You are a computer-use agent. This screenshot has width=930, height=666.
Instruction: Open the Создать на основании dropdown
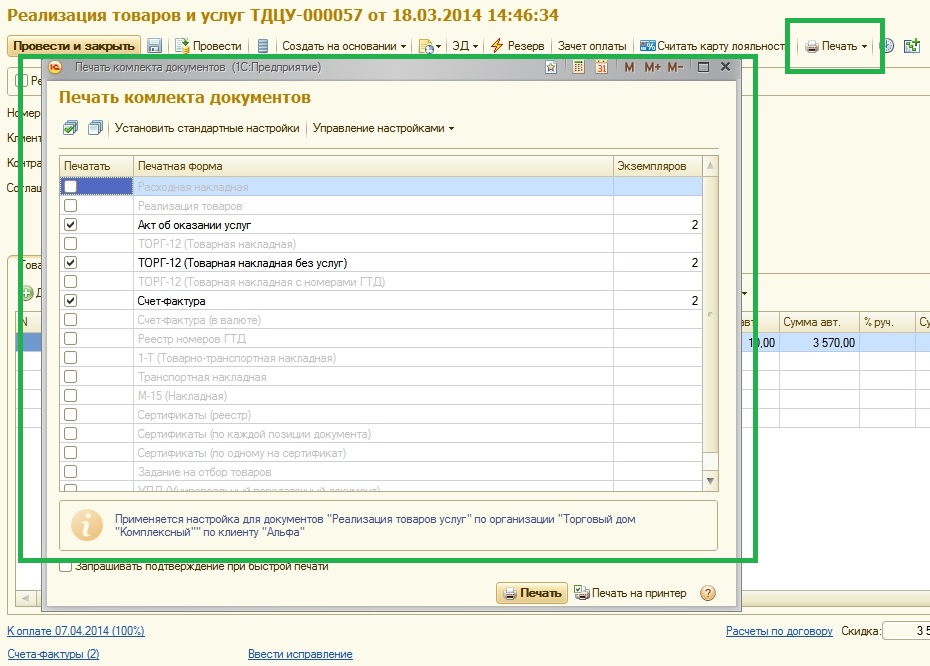(343, 46)
